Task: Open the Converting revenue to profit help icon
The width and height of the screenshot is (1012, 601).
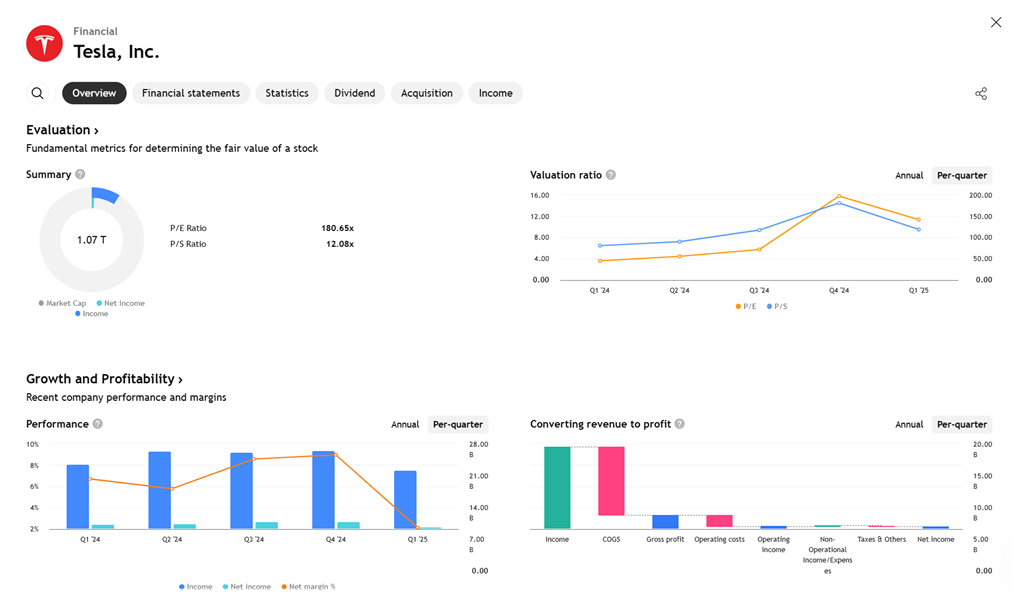Action: click(x=680, y=424)
